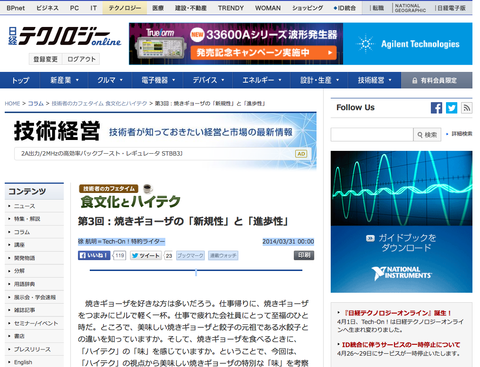Expand the 新産業 navigation dropdown
The width and height of the screenshot is (480, 367).
(x=64, y=80)
